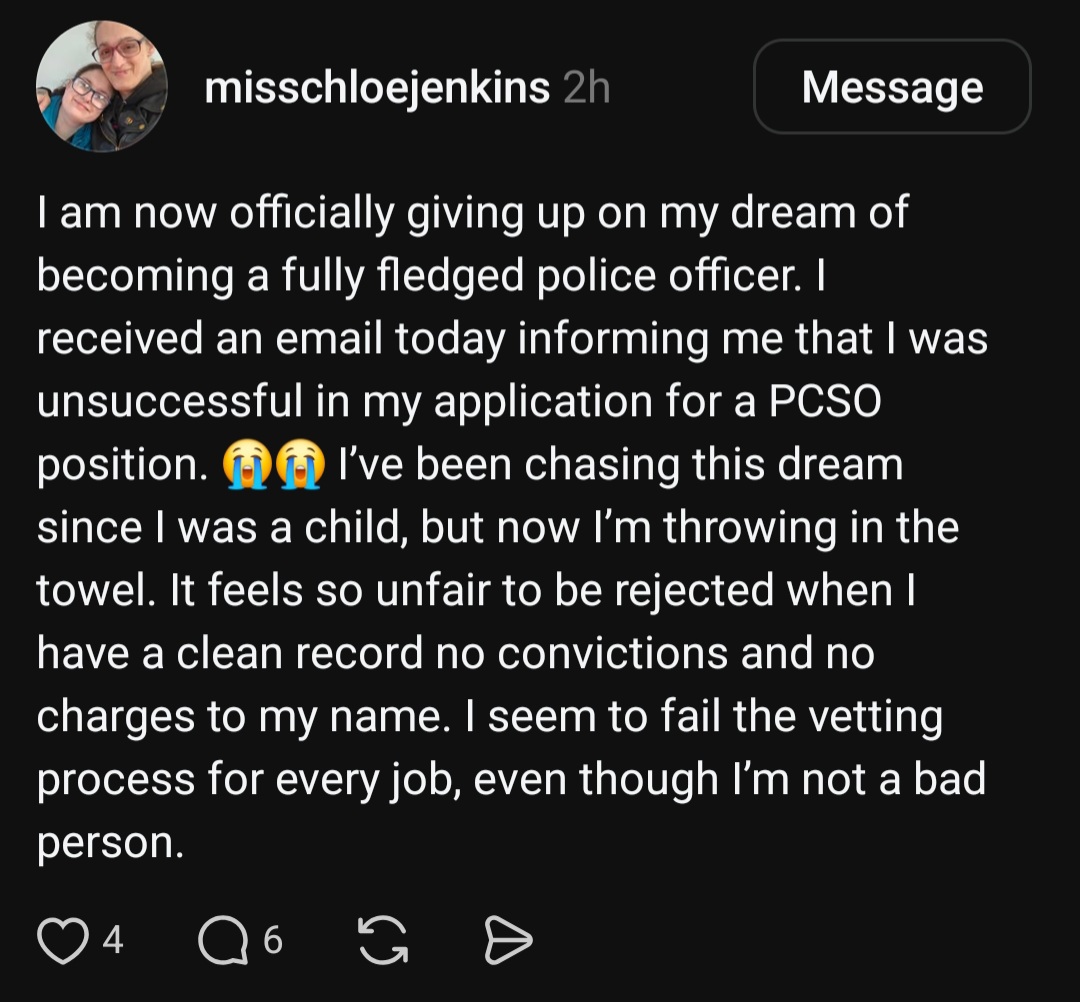View the like count of 4
This screenshot has height=1002, width=1080.
113,940
